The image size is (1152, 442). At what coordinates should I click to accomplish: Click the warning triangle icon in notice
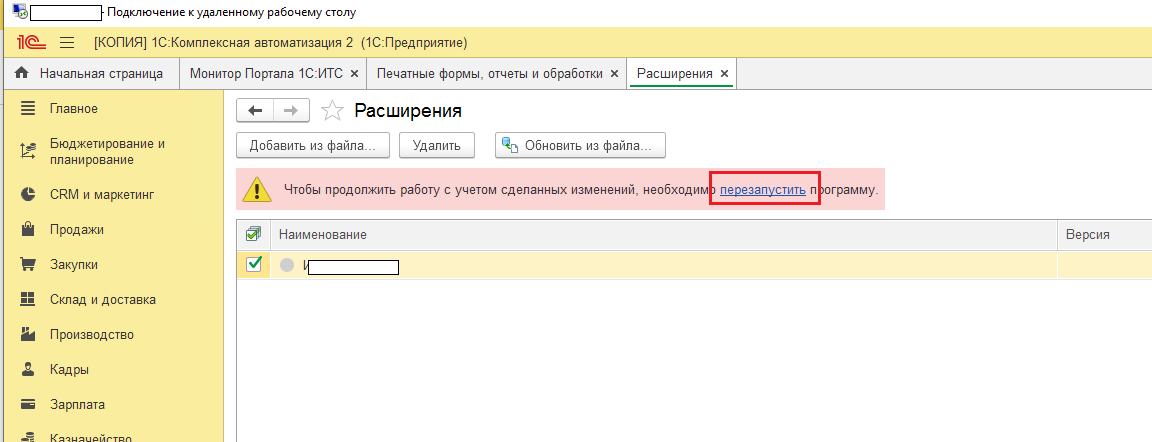coord(257,189)
